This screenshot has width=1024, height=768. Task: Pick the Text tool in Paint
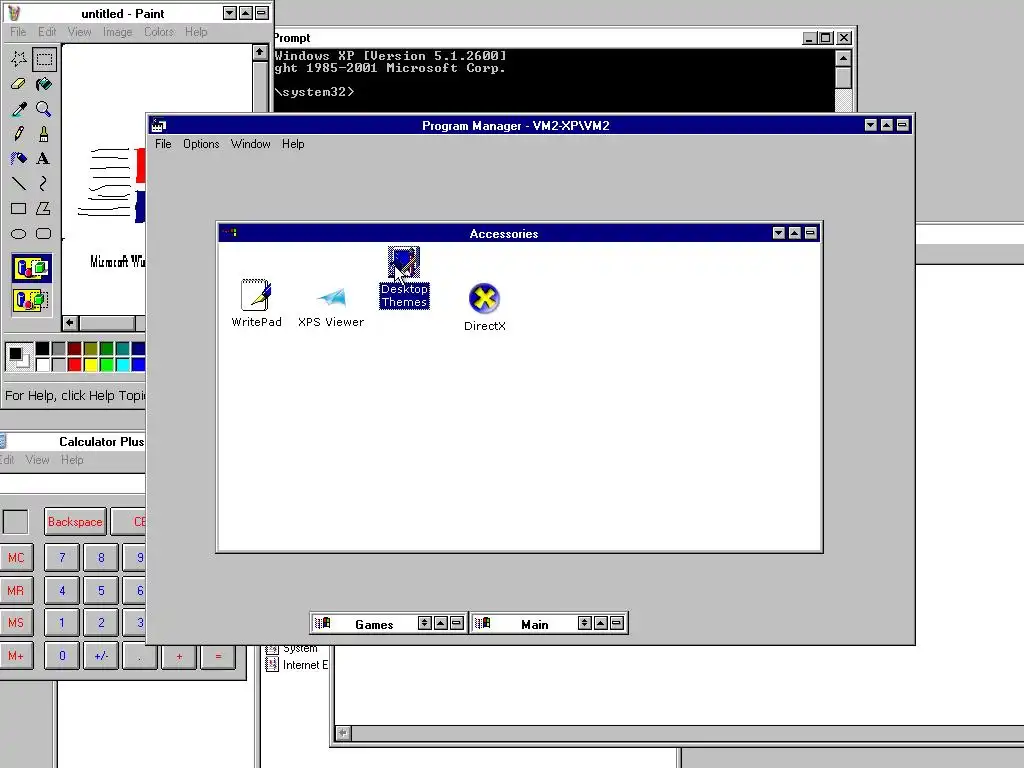click(x=44, y=159)
